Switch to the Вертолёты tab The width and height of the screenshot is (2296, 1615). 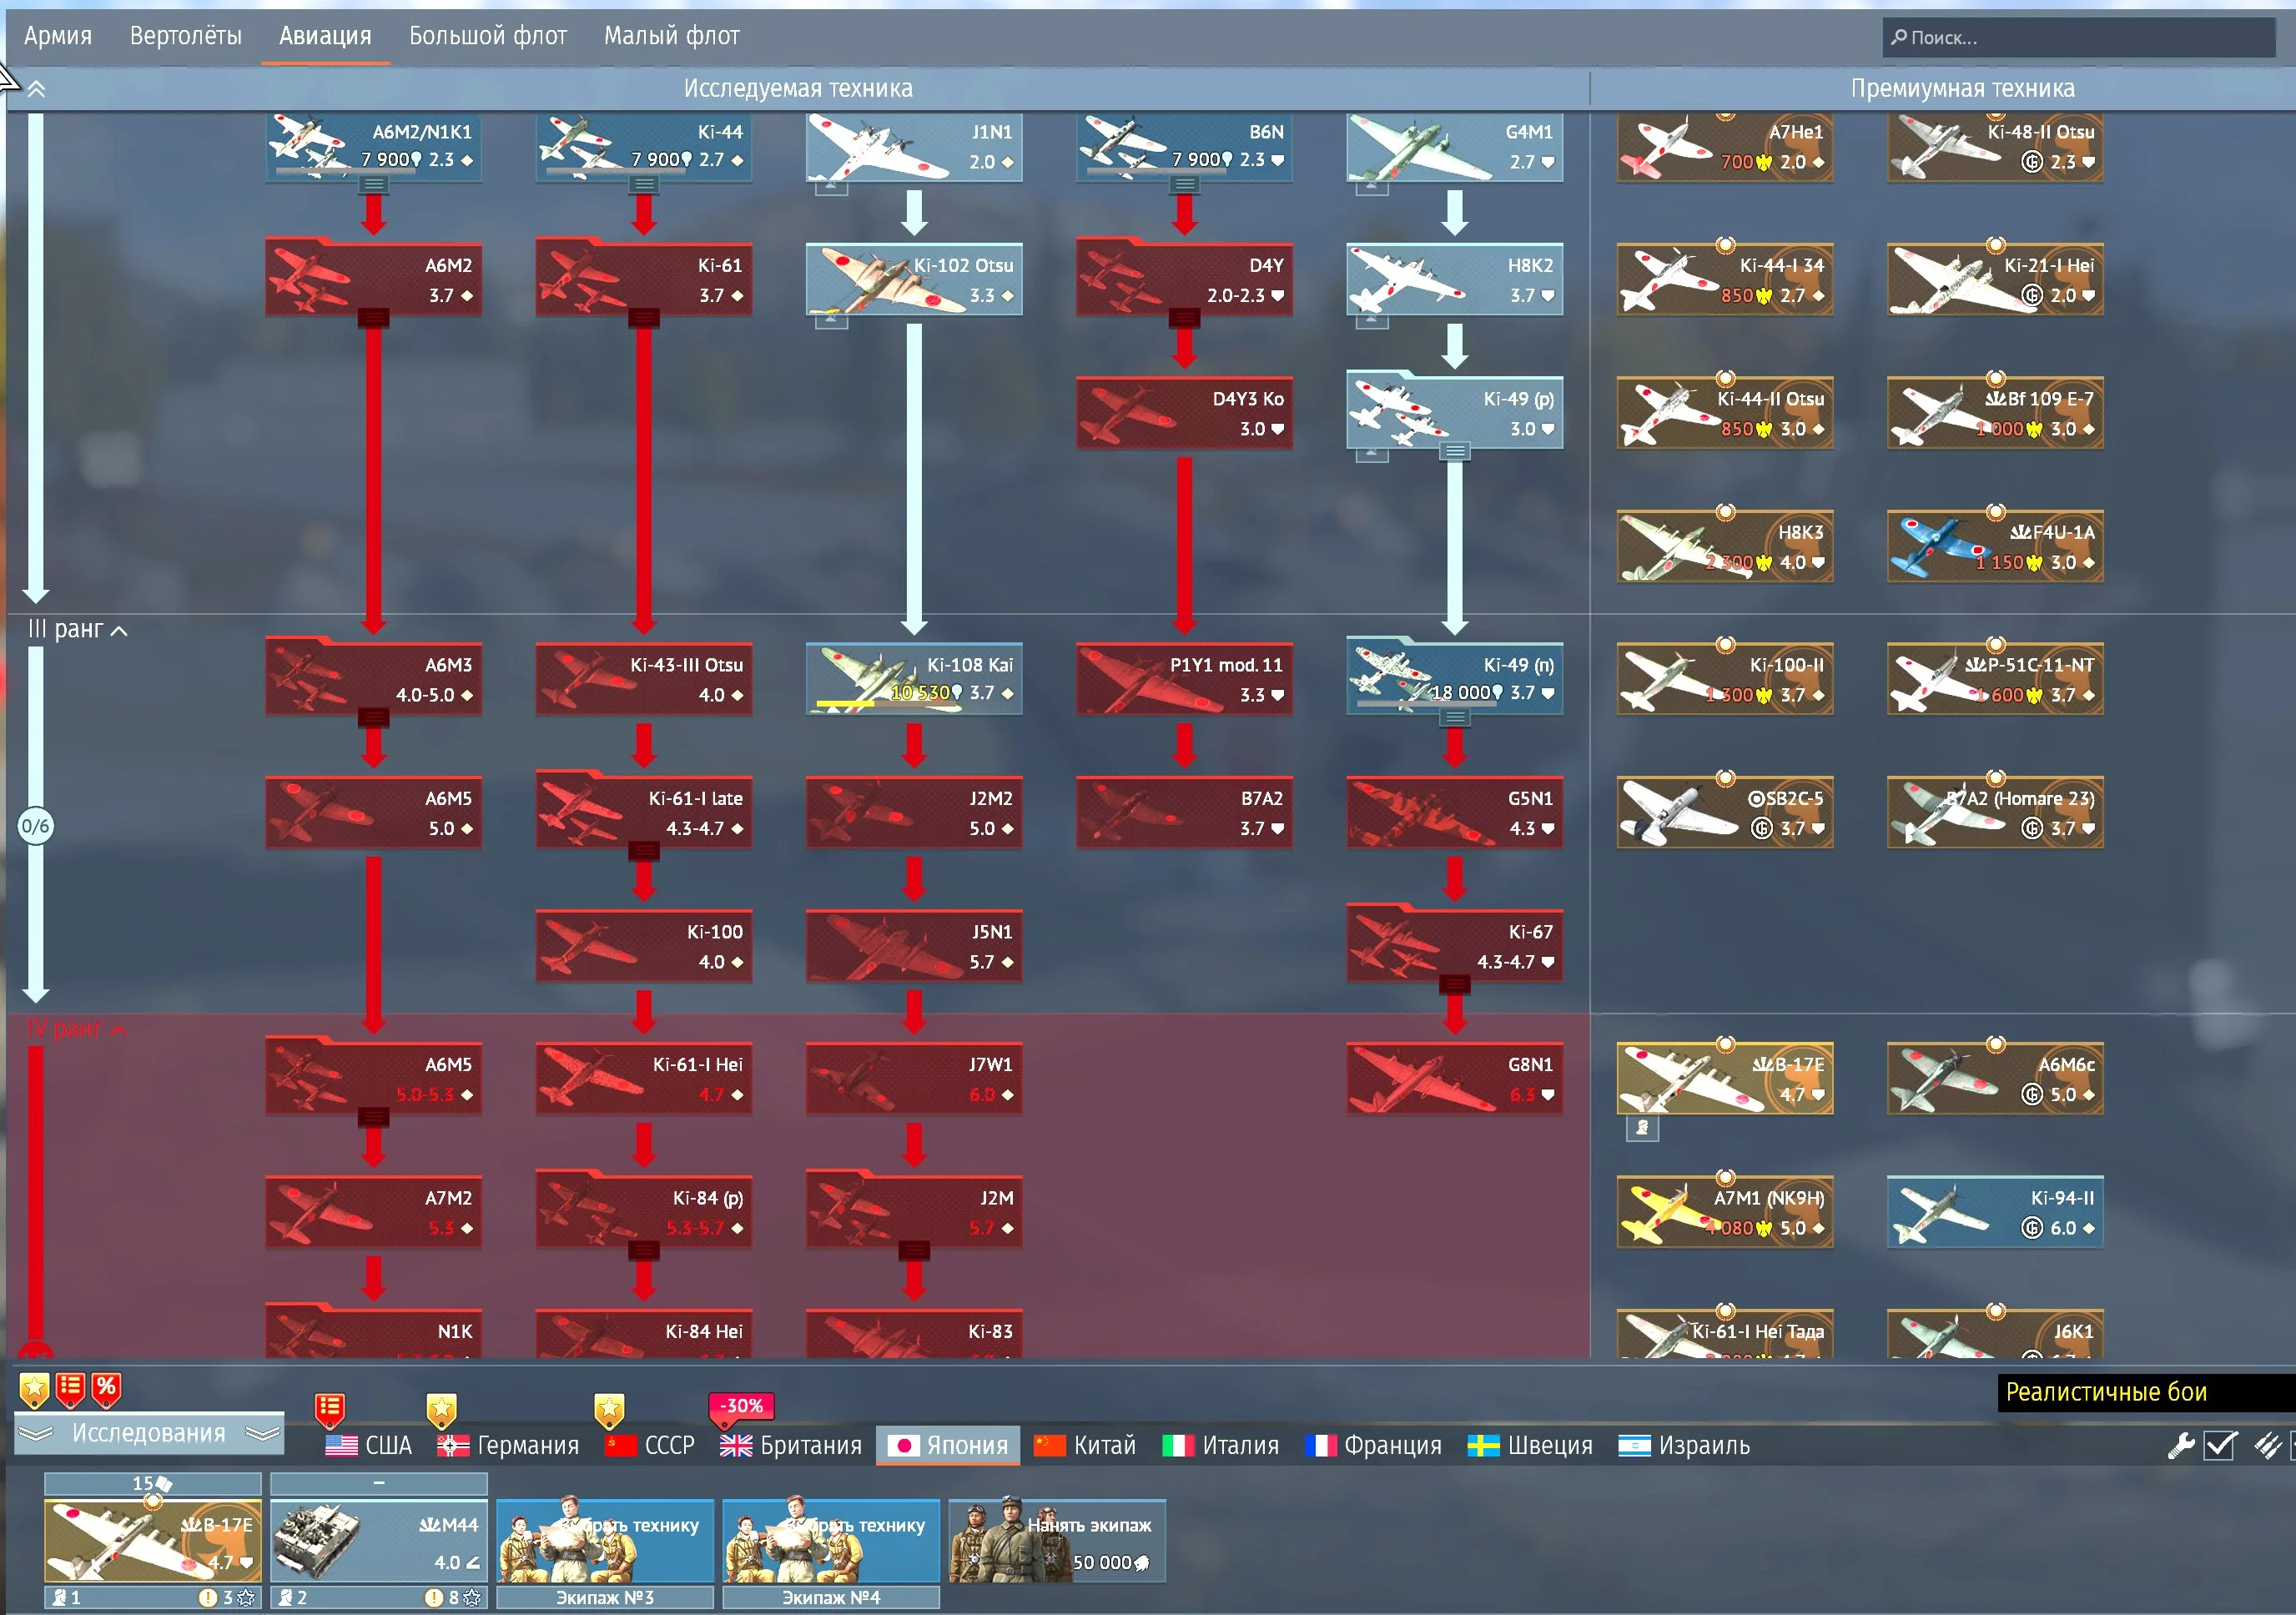click(x=185, y=36)
